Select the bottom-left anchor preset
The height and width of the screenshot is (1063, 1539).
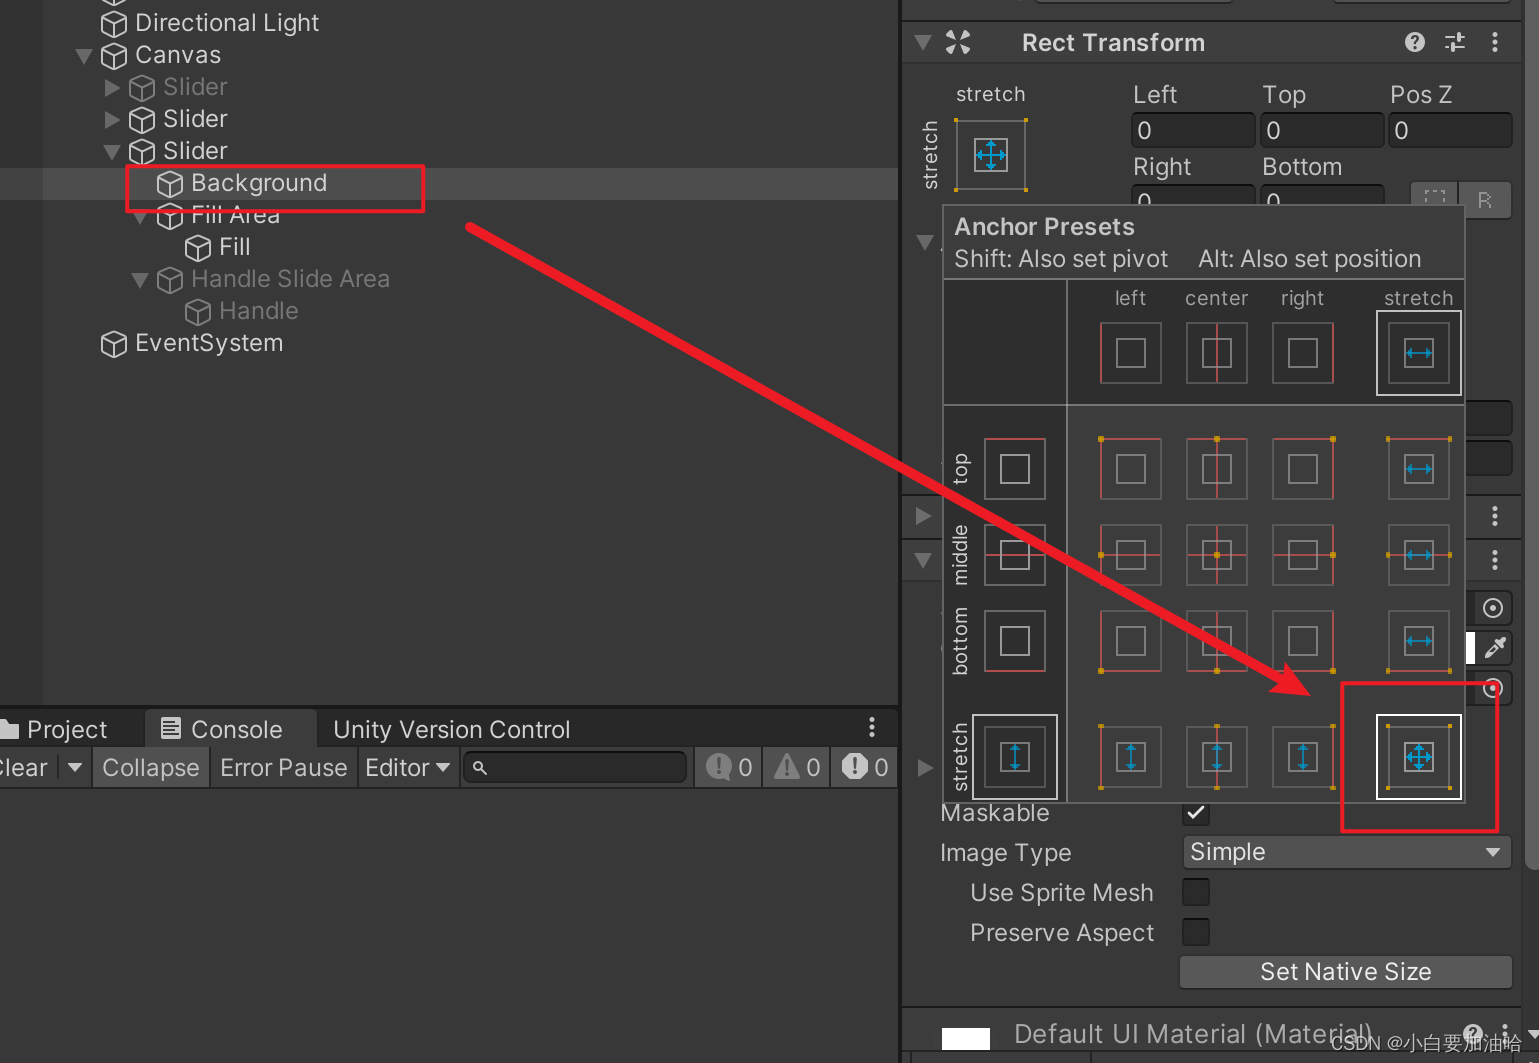pyautogui.click(x=1131, y=641)
